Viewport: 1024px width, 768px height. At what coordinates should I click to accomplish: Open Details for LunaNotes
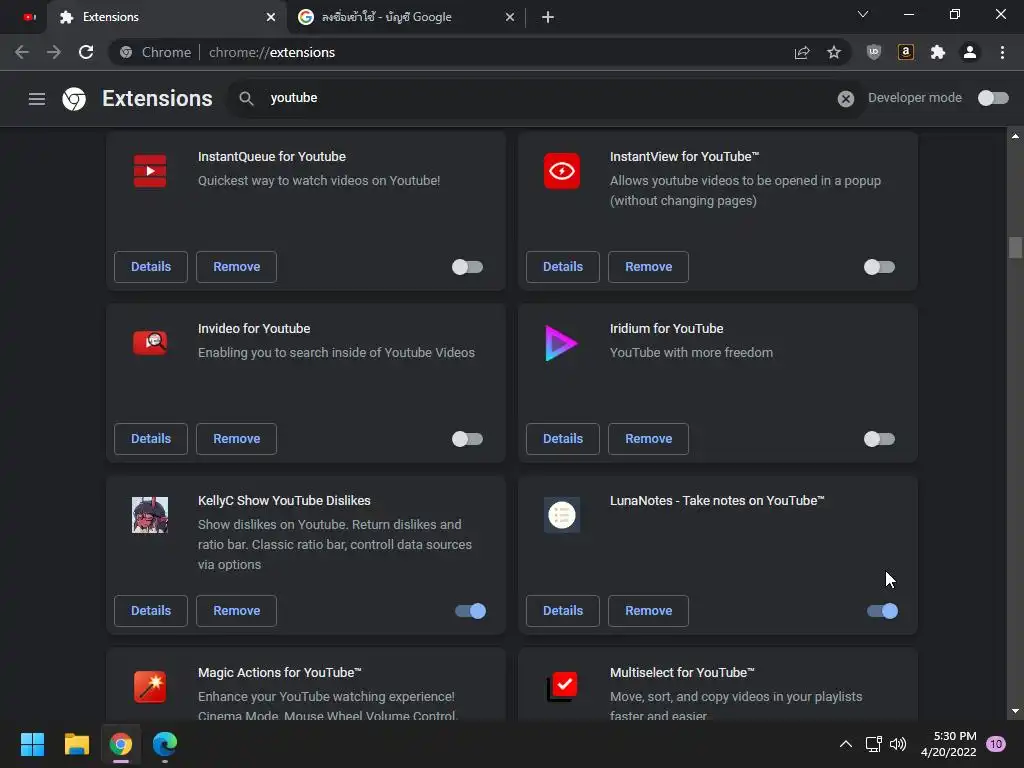click(563, 611)
